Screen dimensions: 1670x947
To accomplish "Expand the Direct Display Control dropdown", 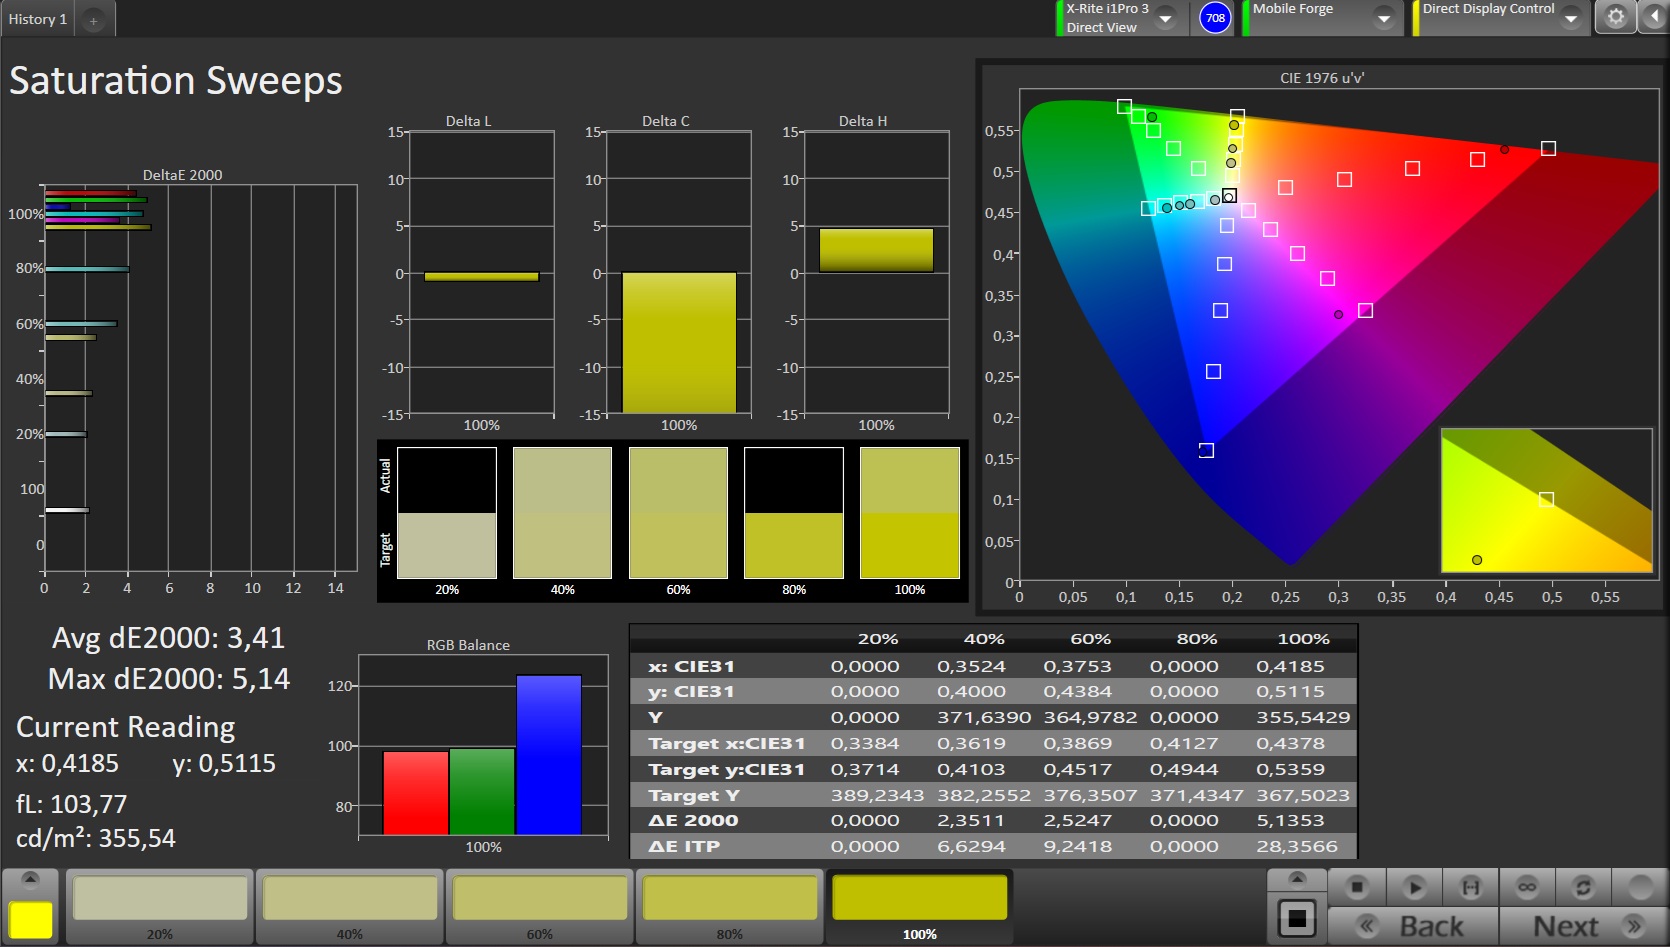I will (x=1571, y=18).
